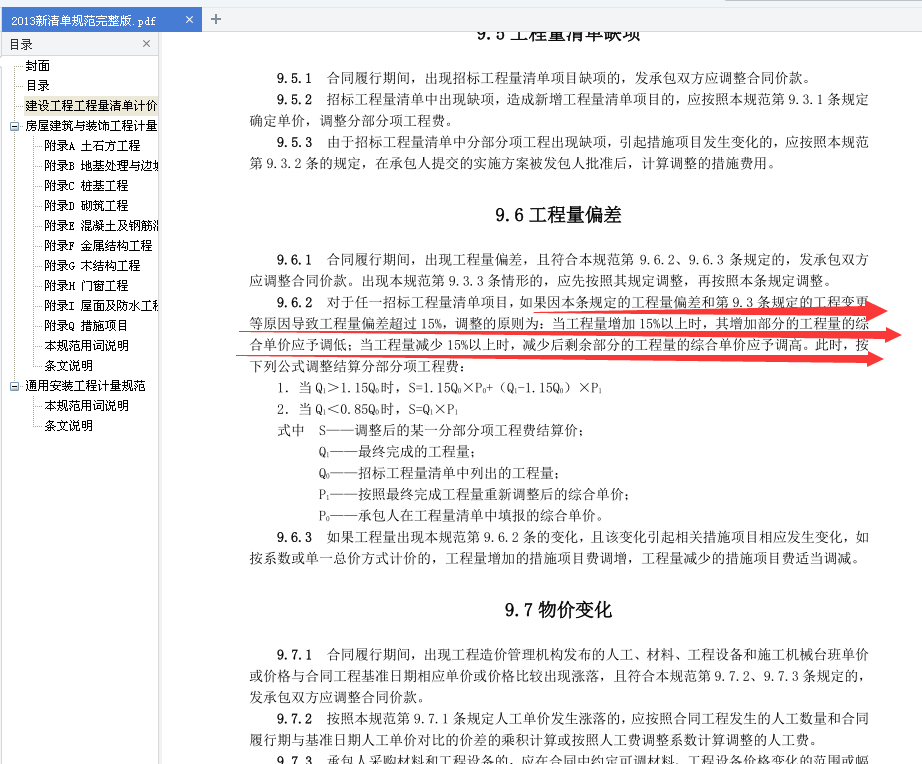
Task: Select the 通用安装工程计量规范 bookmark
Action: coord(85,386)
